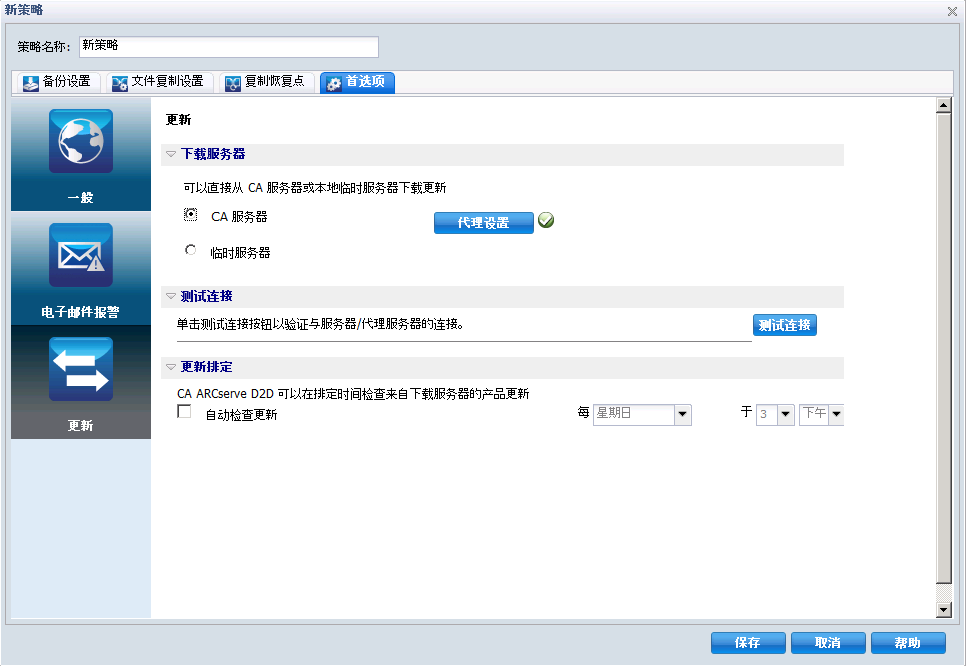Image resolution: width=966 pixels, height=666 pixels.
Task: Select the CA 服务器 radio button
Action: 190,214
